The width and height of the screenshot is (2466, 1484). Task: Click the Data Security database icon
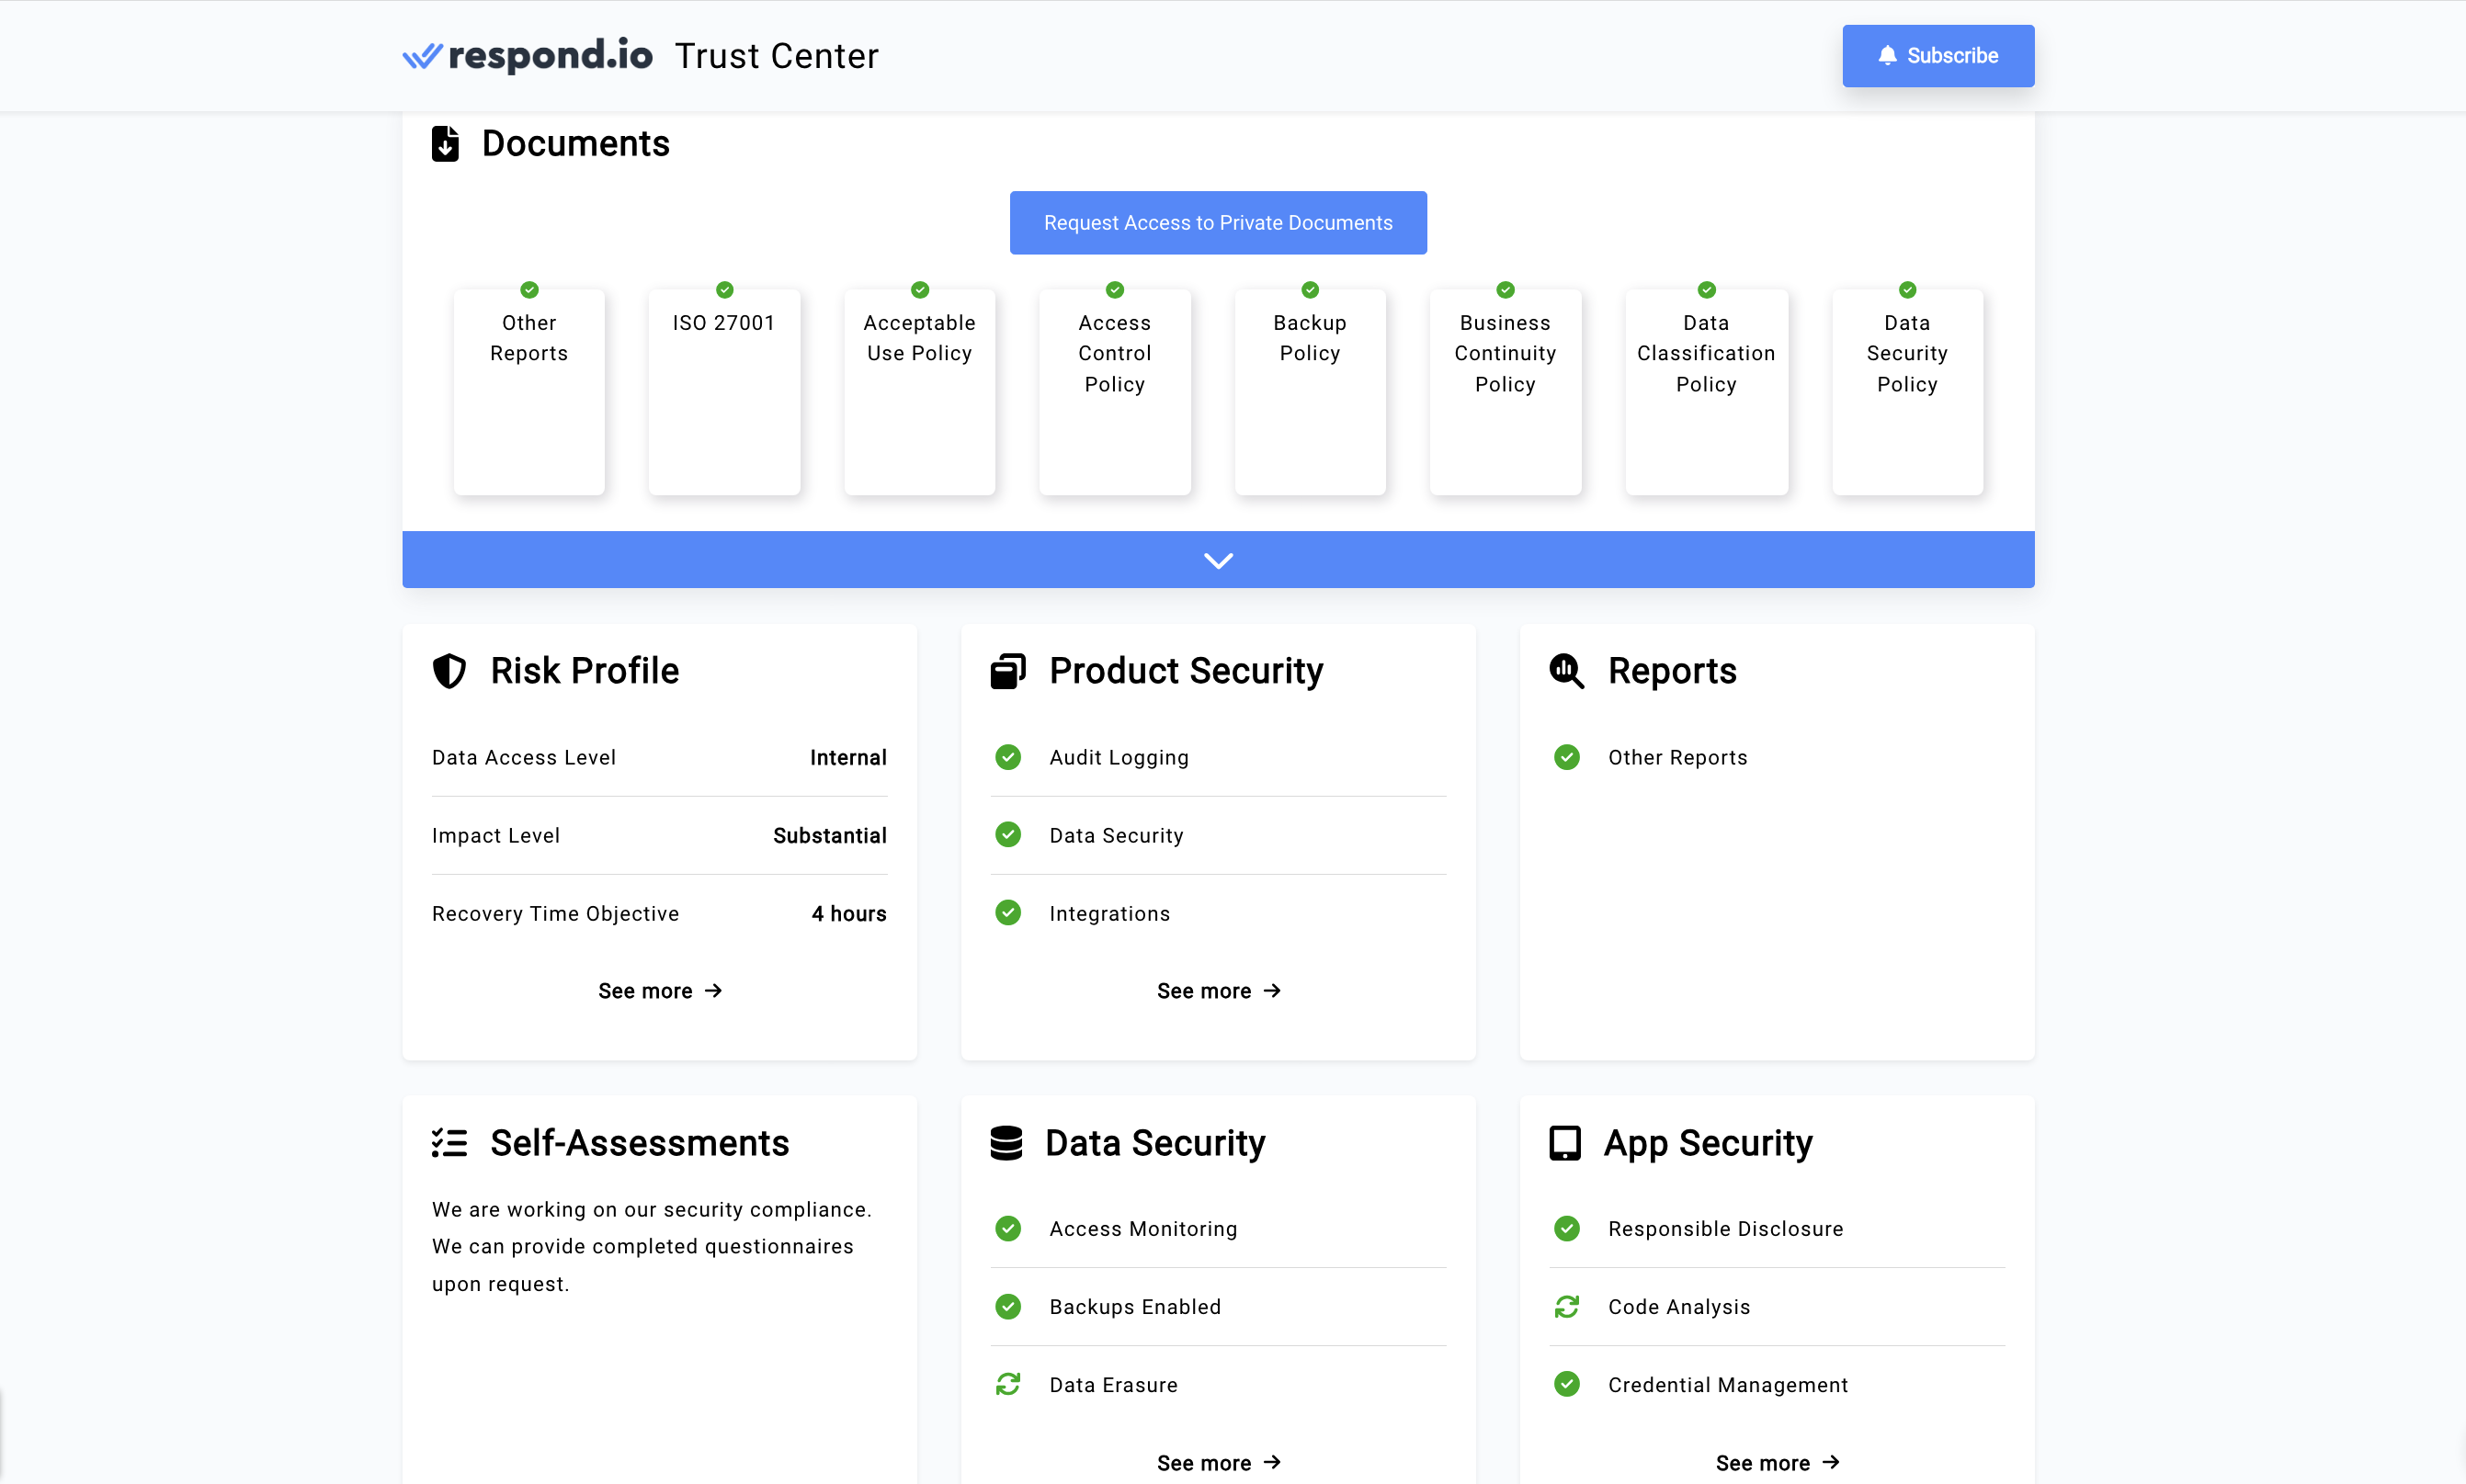1006,1143
